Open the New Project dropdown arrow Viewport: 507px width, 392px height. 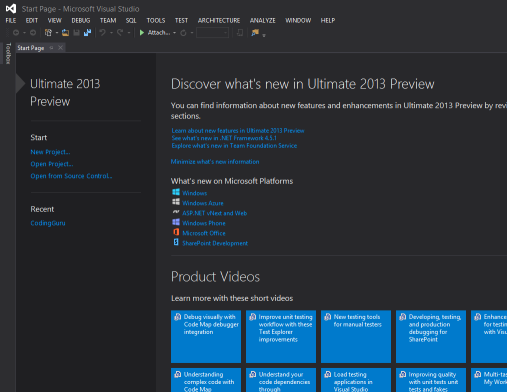[57, 33]
